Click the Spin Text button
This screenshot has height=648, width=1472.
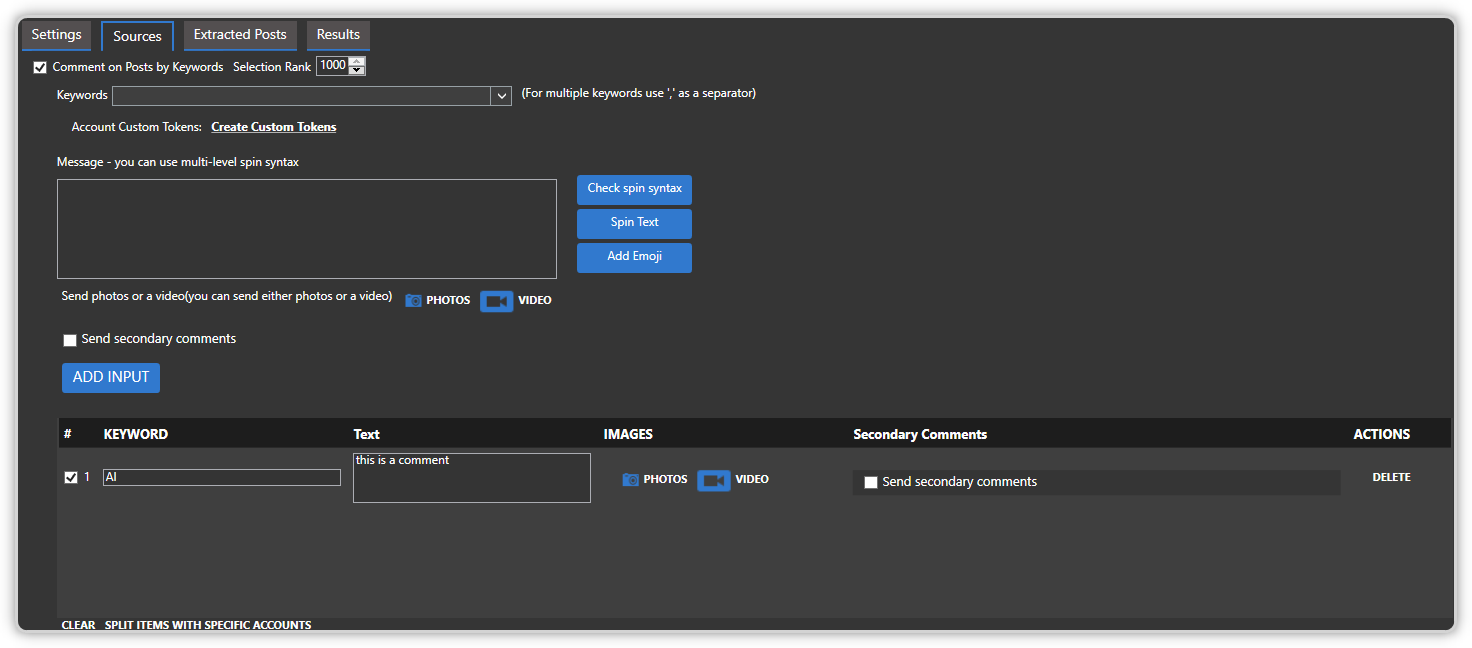(x=634, y=223)
